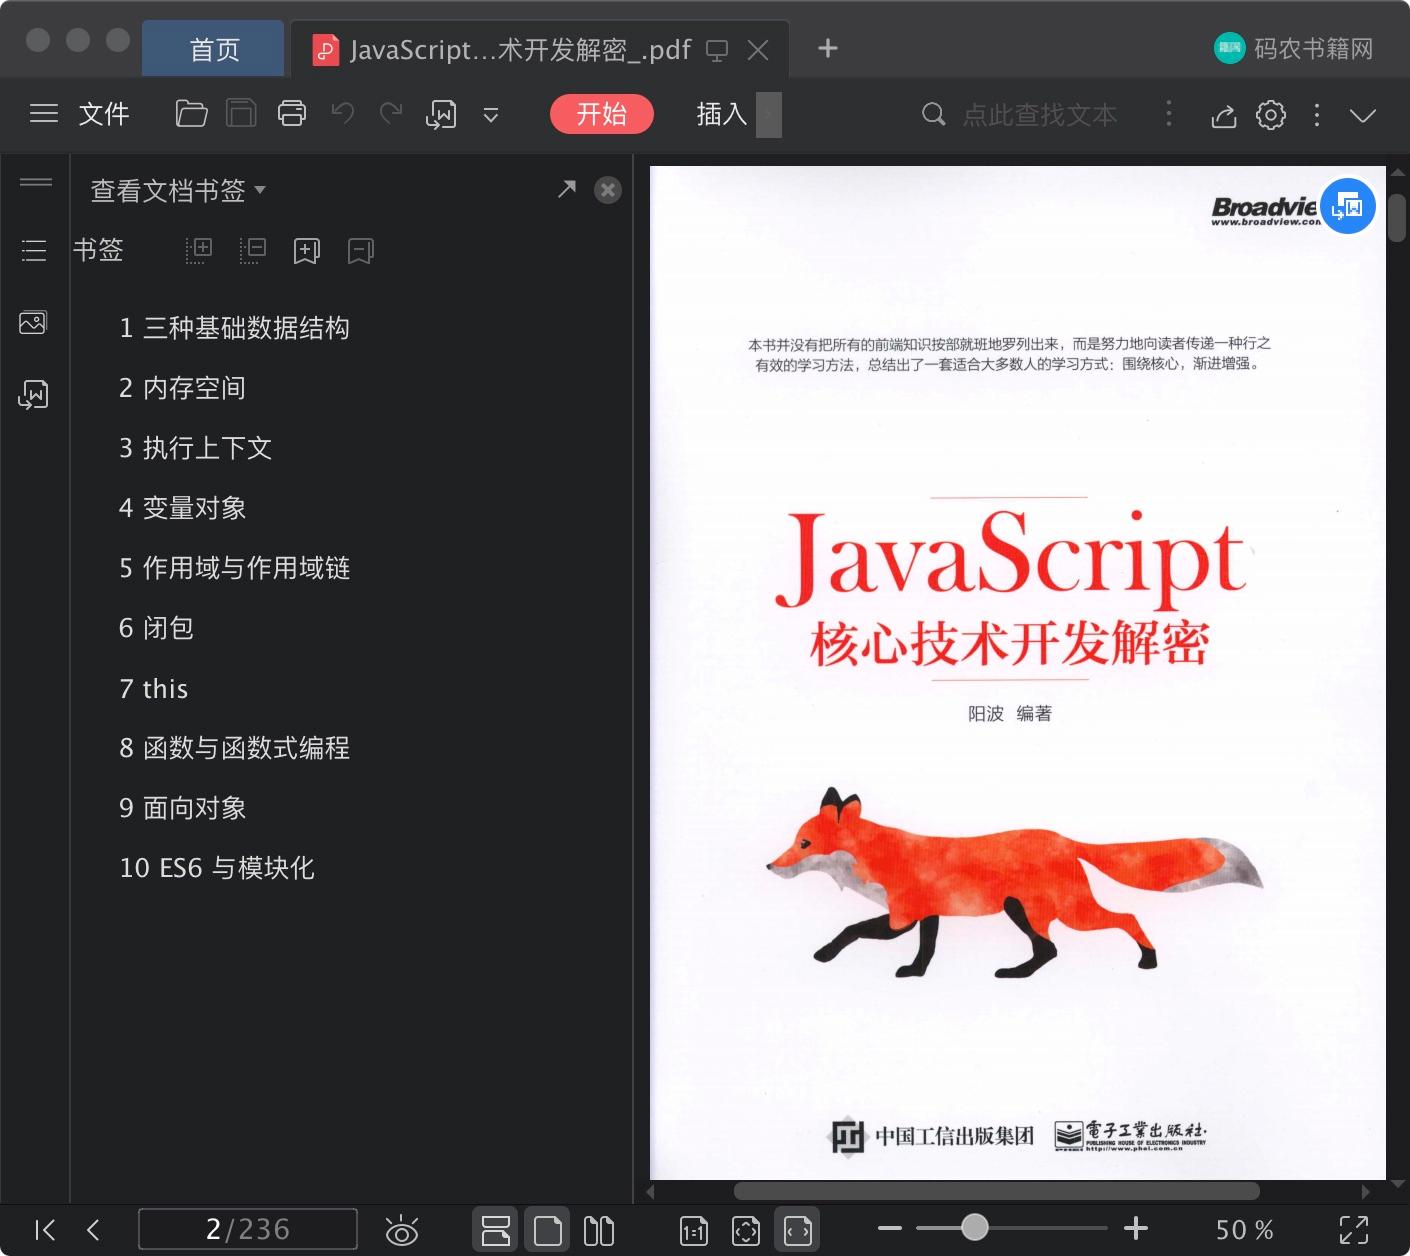Screen dimensions: 1410x1256
Task: Zoom in with plus button
Action: pyautogui.click(x=1136, y=1228)
